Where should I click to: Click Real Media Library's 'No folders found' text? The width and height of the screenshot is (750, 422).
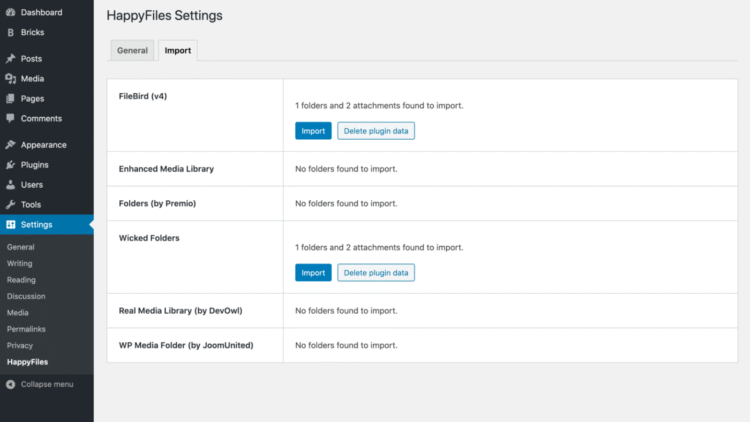[x=346, y=311]
